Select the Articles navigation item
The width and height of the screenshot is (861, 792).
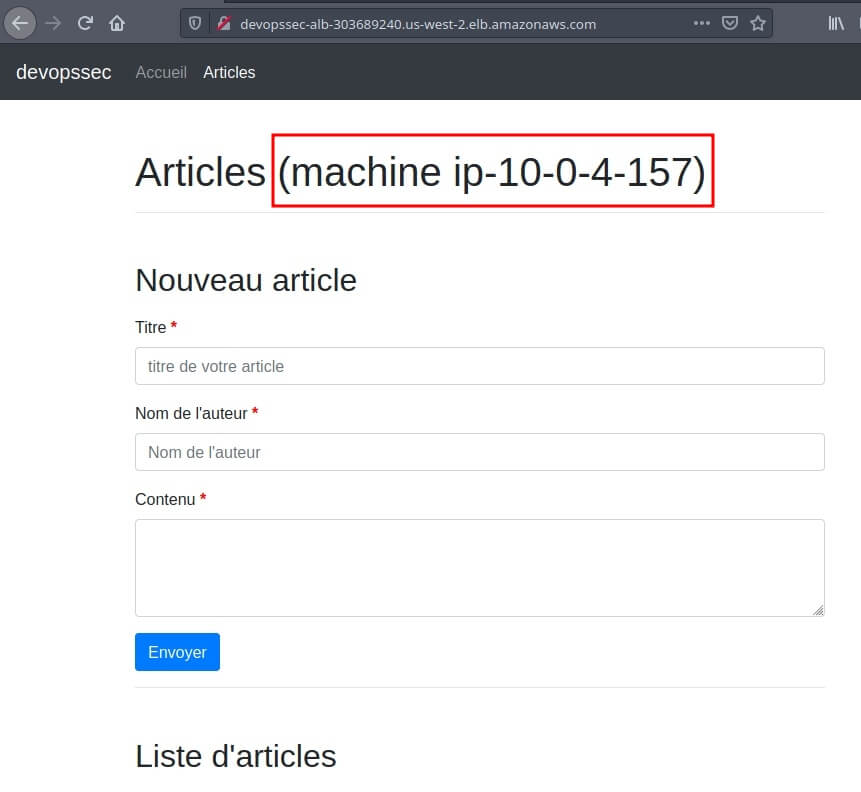pos(229,72)
